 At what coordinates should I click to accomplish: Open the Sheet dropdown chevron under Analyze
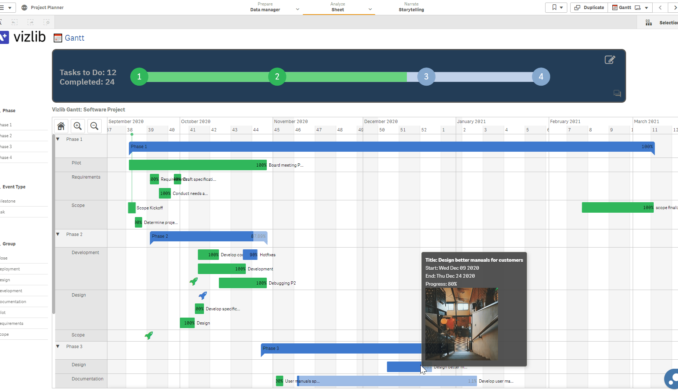(x=370, y=9)
